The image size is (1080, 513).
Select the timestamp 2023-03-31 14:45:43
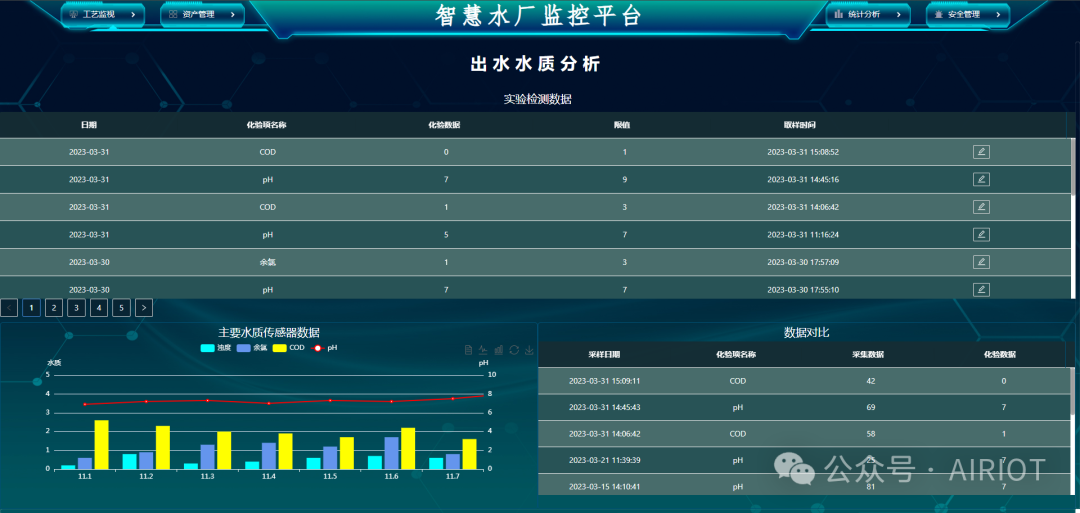click(605, 407)
